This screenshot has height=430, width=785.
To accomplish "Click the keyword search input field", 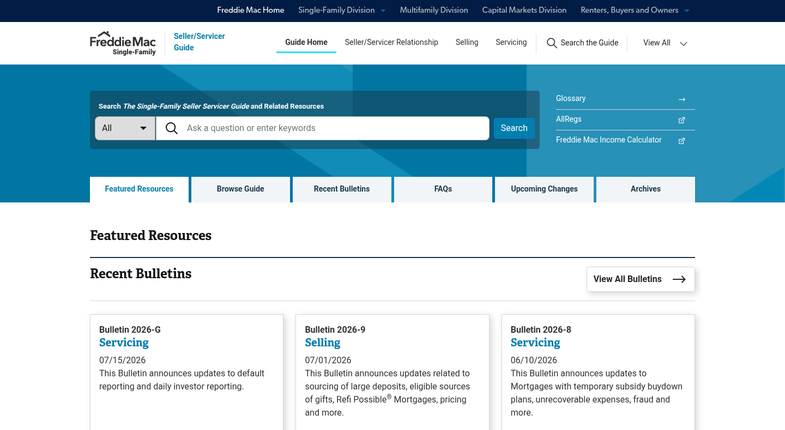I will [x=323, y=128].
